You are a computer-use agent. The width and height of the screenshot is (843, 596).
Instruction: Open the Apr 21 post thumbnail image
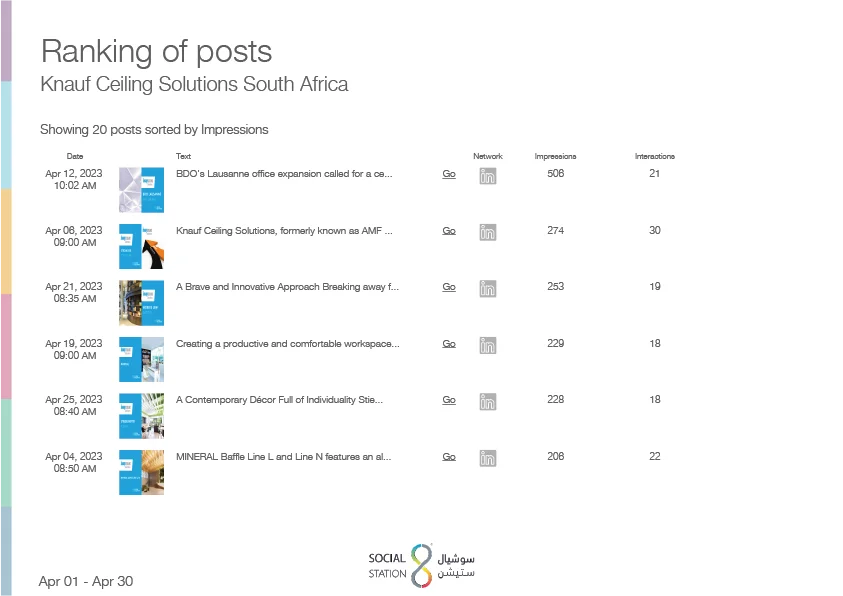pos(141,303)
